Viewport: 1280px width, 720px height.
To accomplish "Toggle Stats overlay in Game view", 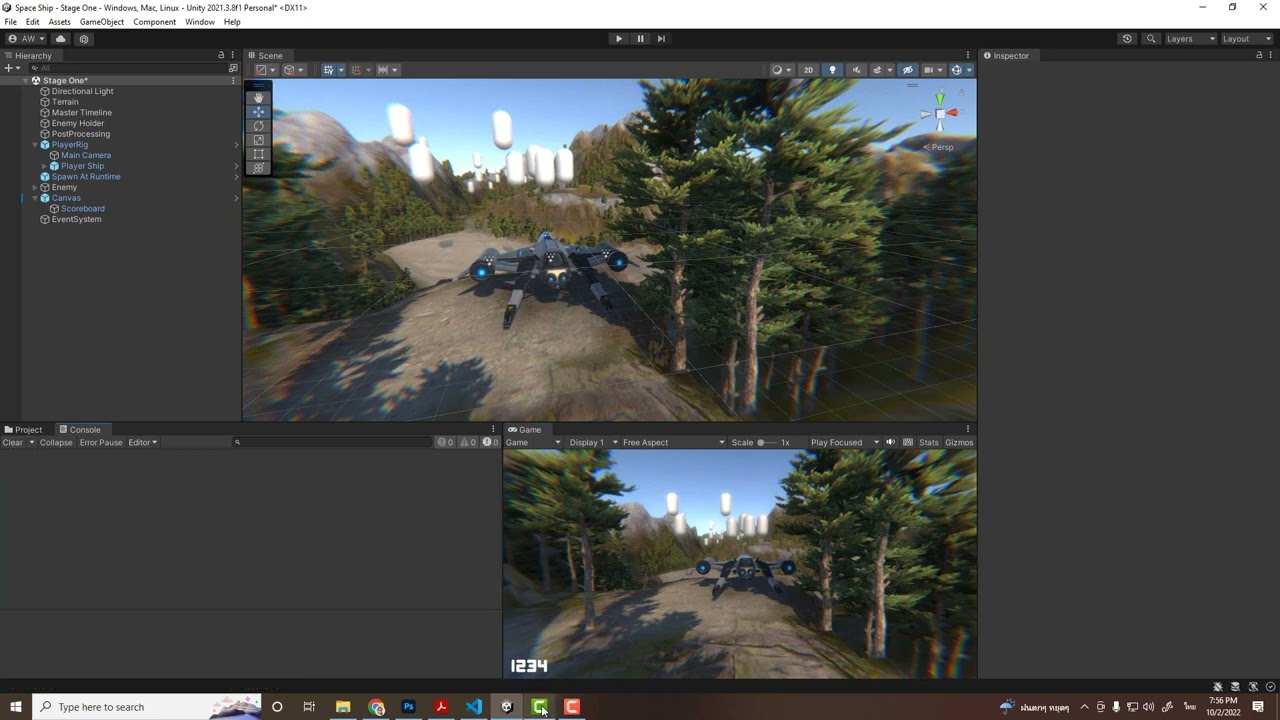I will pyautogui.click(x=929, y=442).
